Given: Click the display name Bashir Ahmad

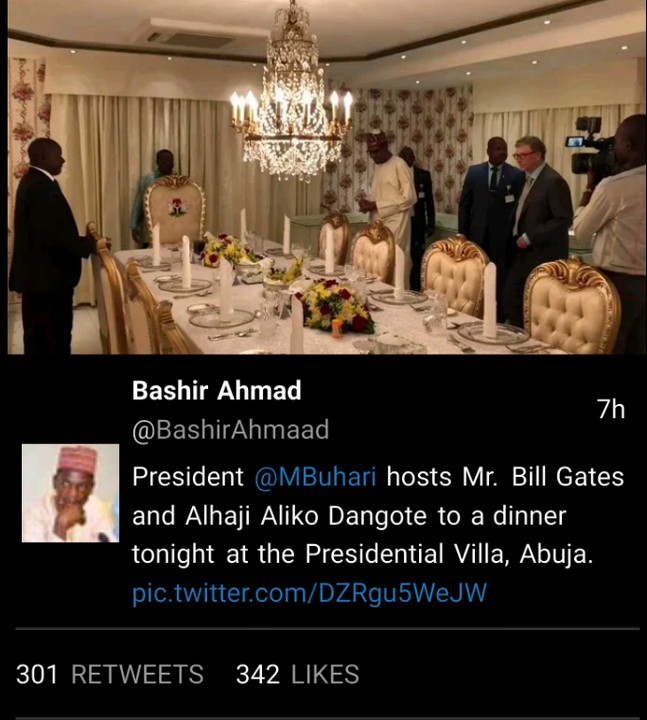Looking at the screenshot, I should pyautogui.click(x=216, y=391).
